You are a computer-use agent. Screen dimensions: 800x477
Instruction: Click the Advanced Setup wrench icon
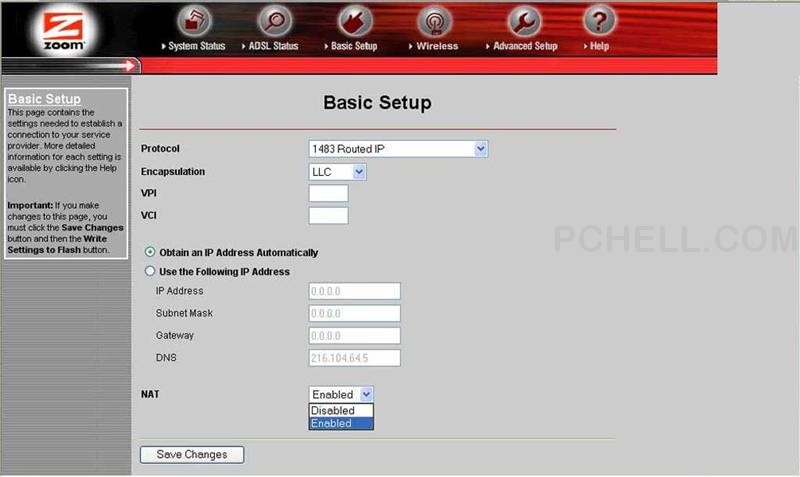(x=523, y=21)
